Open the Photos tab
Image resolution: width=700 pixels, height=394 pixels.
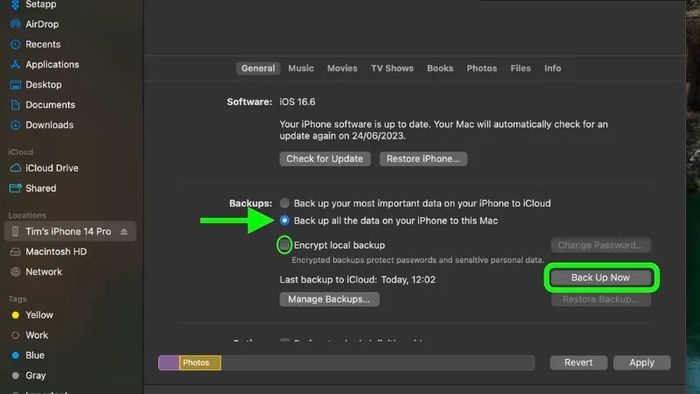pos(482,68)
